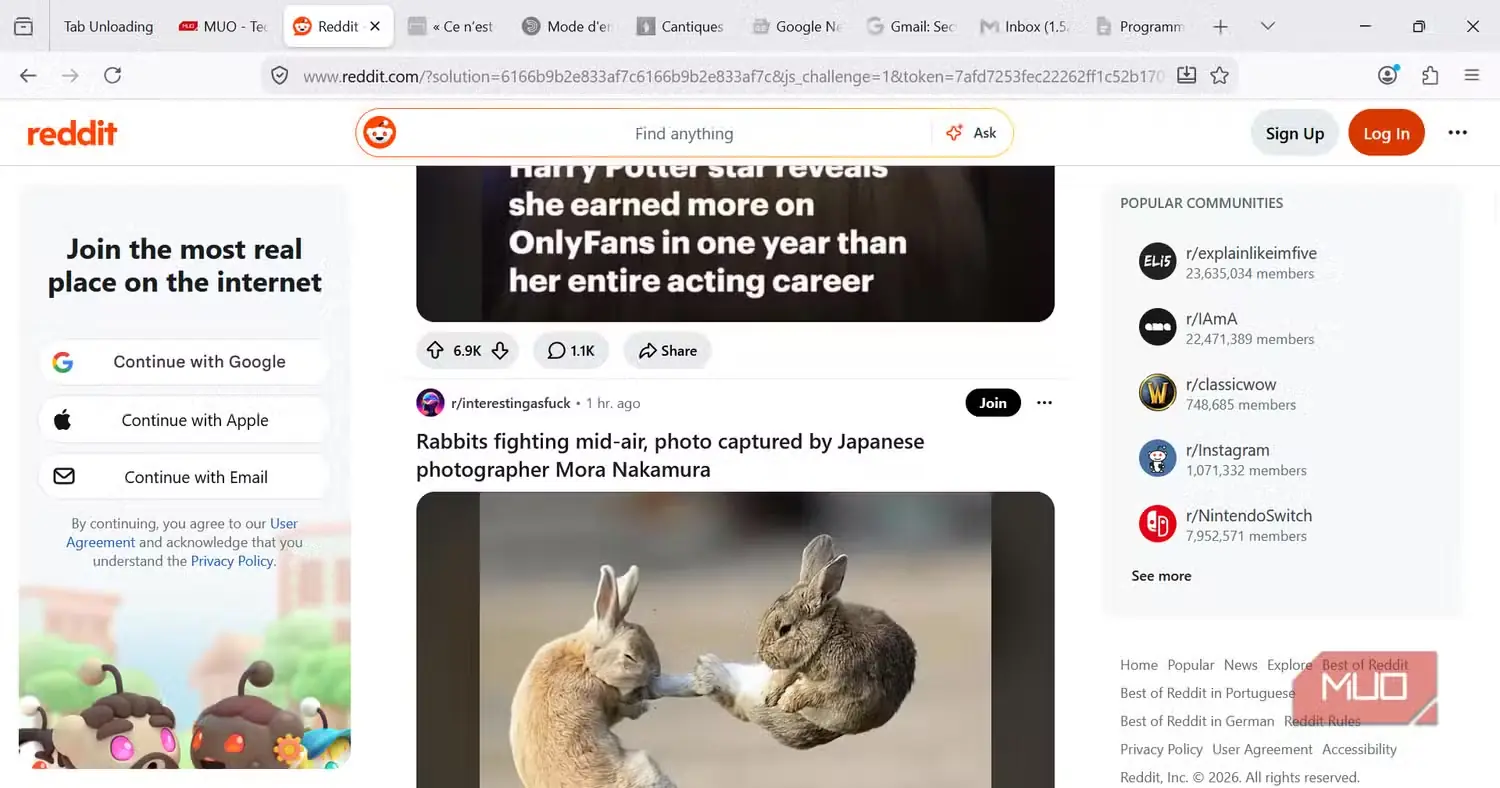
Task: Open the tracking protection shield in the address bar
Action: pyautogui.click(x=281, y=75)
